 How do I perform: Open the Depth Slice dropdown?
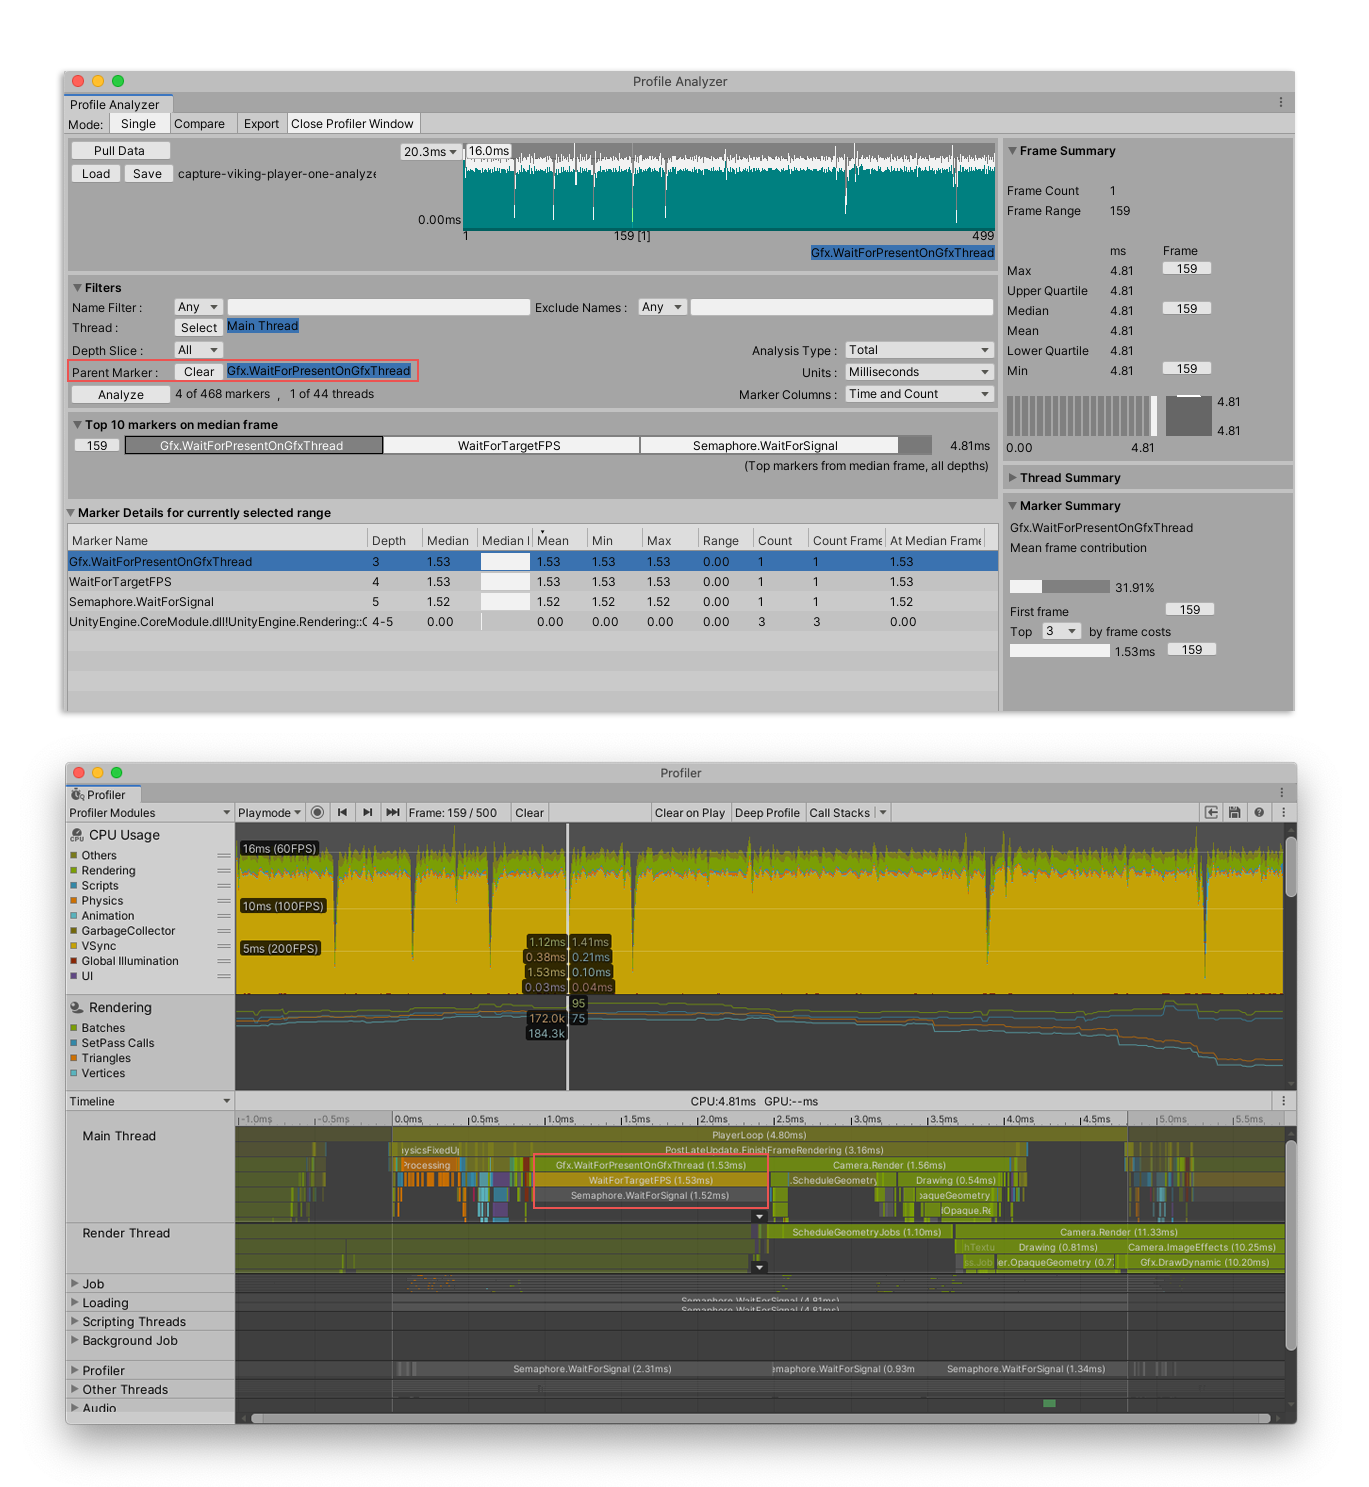click(x=198, y=350)
